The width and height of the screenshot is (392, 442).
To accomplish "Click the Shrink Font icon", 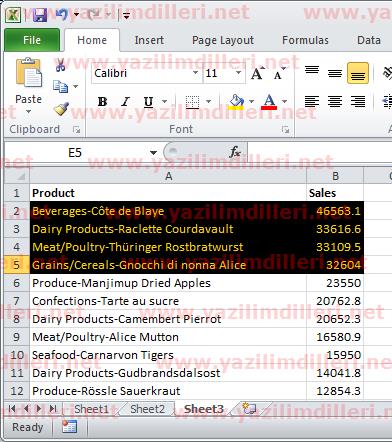I will (x=279, y=74).
